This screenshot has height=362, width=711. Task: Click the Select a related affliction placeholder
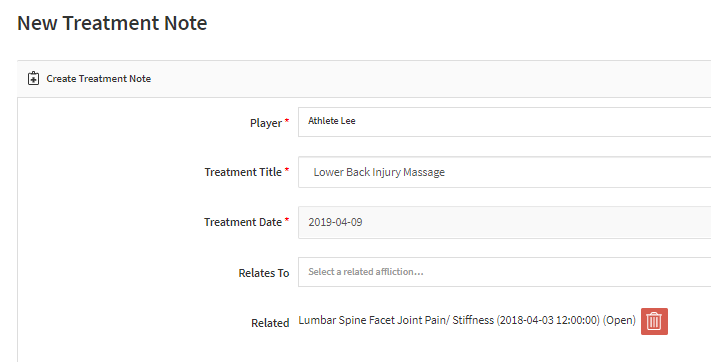coord(366,272)
